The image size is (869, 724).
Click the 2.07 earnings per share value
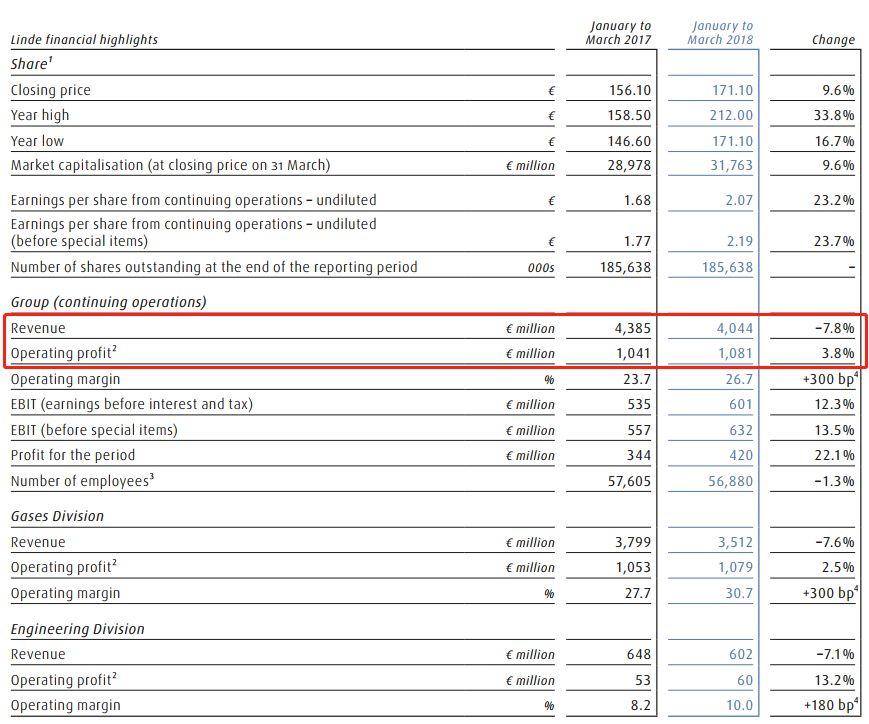(x=739, y=200)
